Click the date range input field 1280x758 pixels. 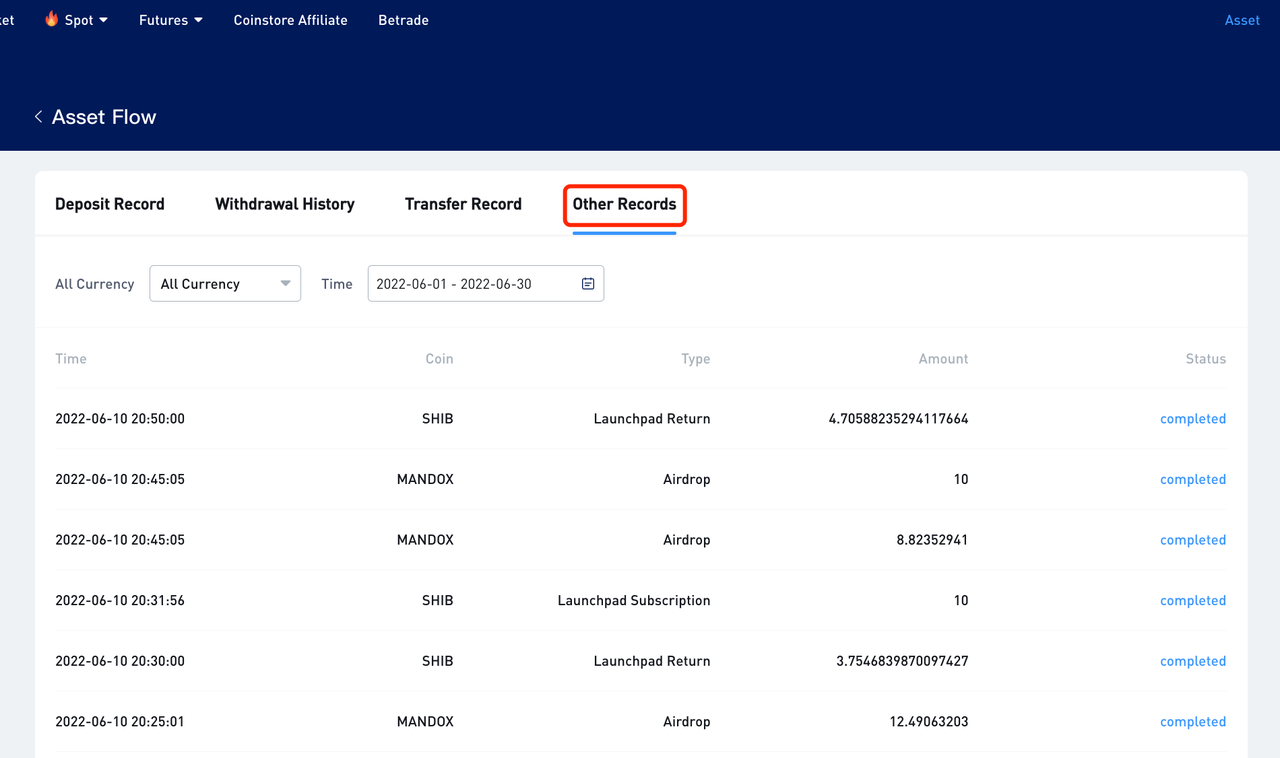486,284
